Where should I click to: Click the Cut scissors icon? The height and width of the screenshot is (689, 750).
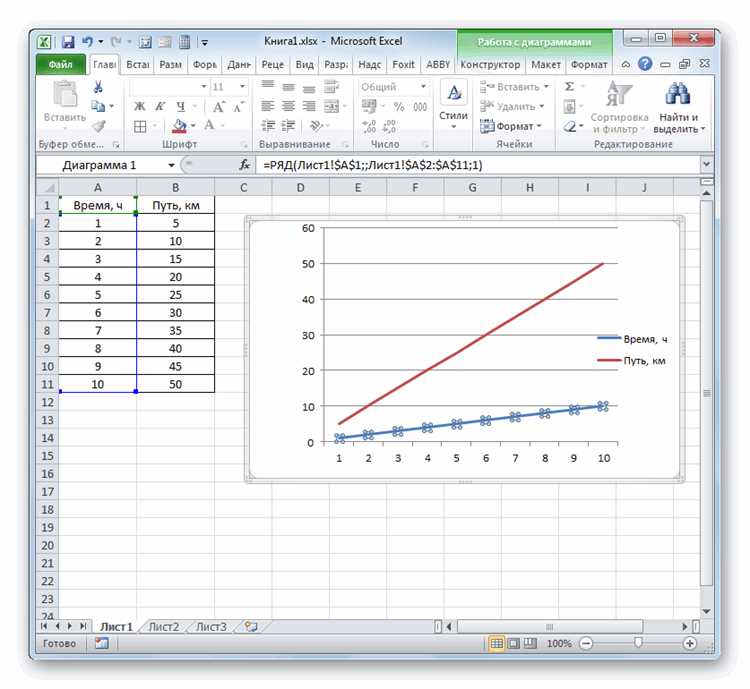coord(98,87)
